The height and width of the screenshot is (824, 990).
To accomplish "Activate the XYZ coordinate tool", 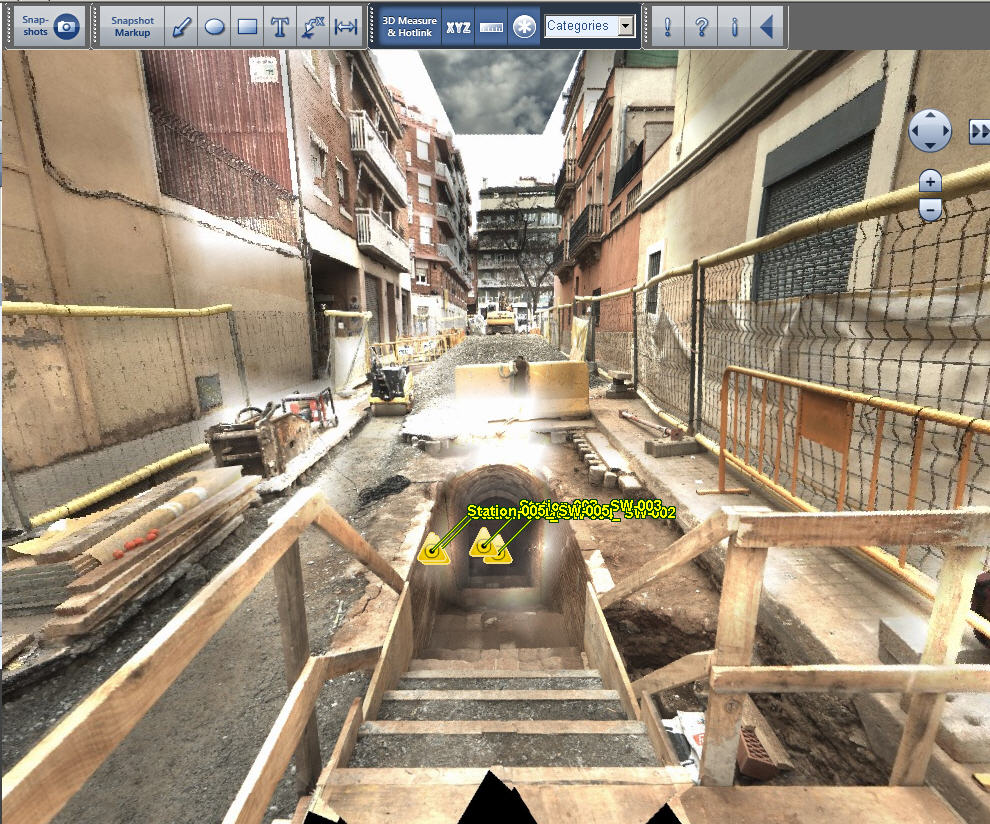I will [458, 27].
